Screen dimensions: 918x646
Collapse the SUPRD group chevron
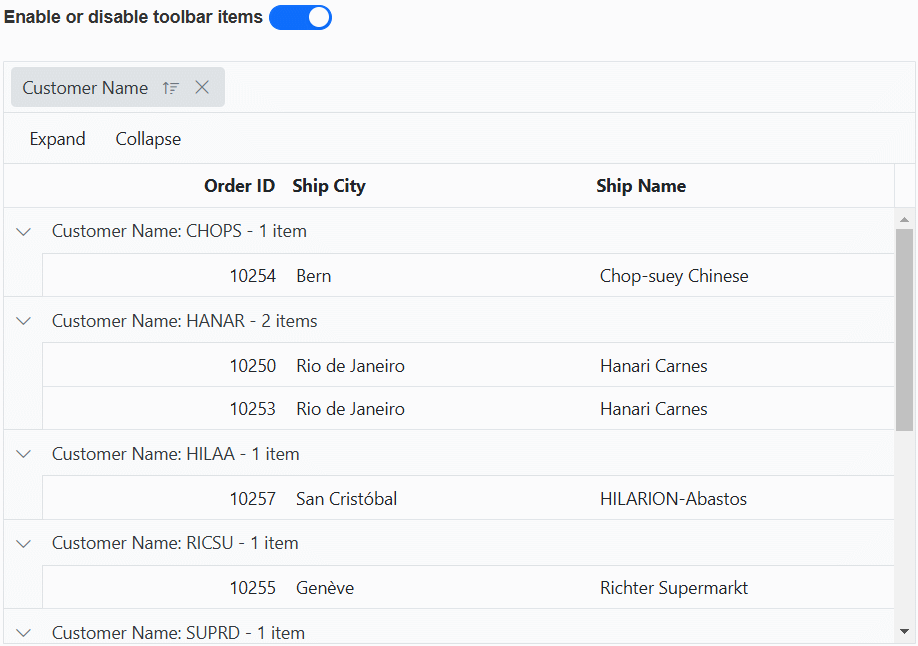pyautogui.click(x=24, y=632)
